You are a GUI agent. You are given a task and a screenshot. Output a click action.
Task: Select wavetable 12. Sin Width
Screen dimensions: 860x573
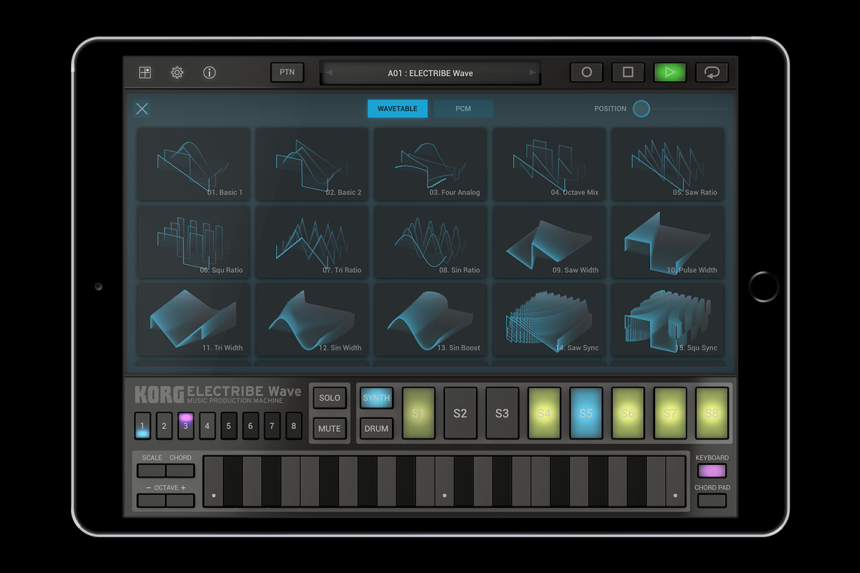click(312, 320)
